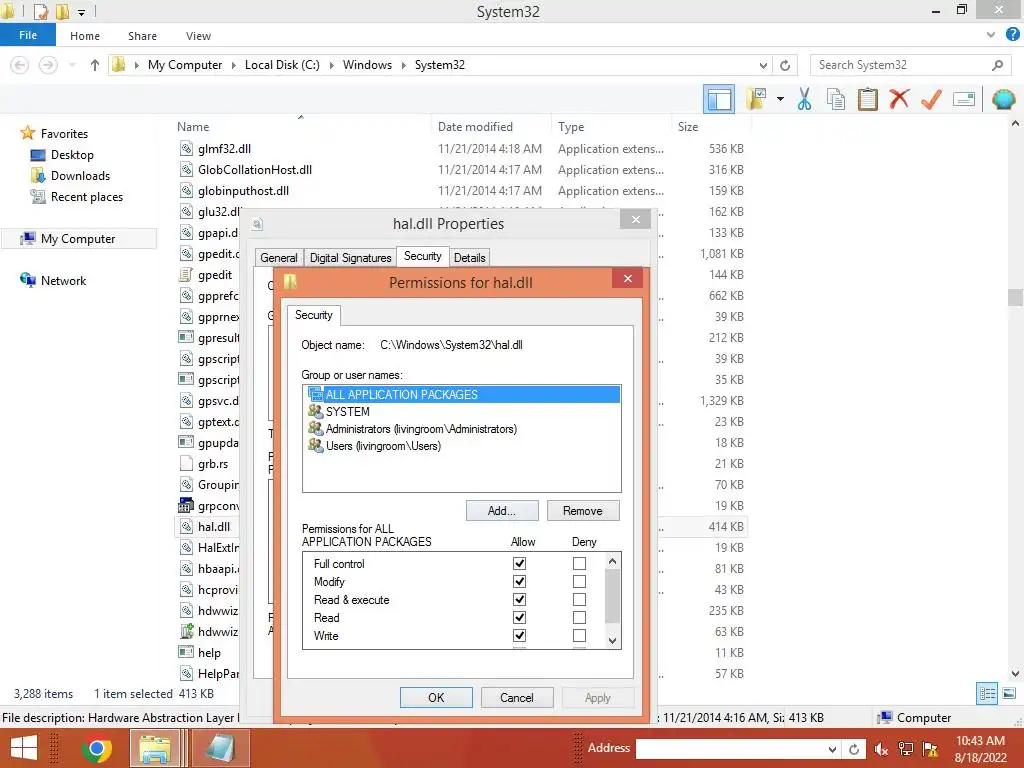Check Deny for Write permission

coord(579,635)
